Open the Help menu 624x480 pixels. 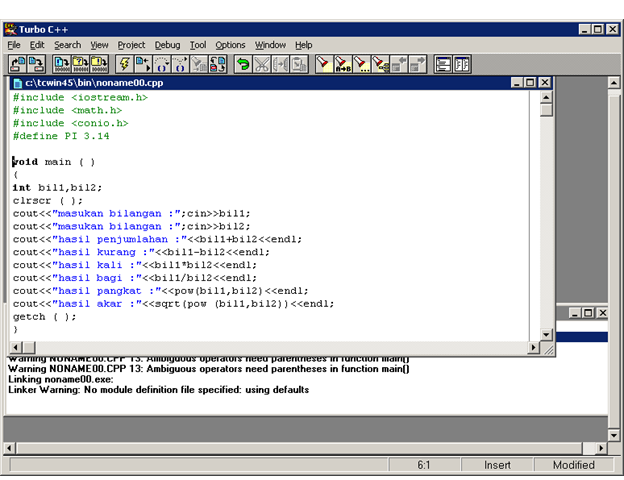point(304,45)
